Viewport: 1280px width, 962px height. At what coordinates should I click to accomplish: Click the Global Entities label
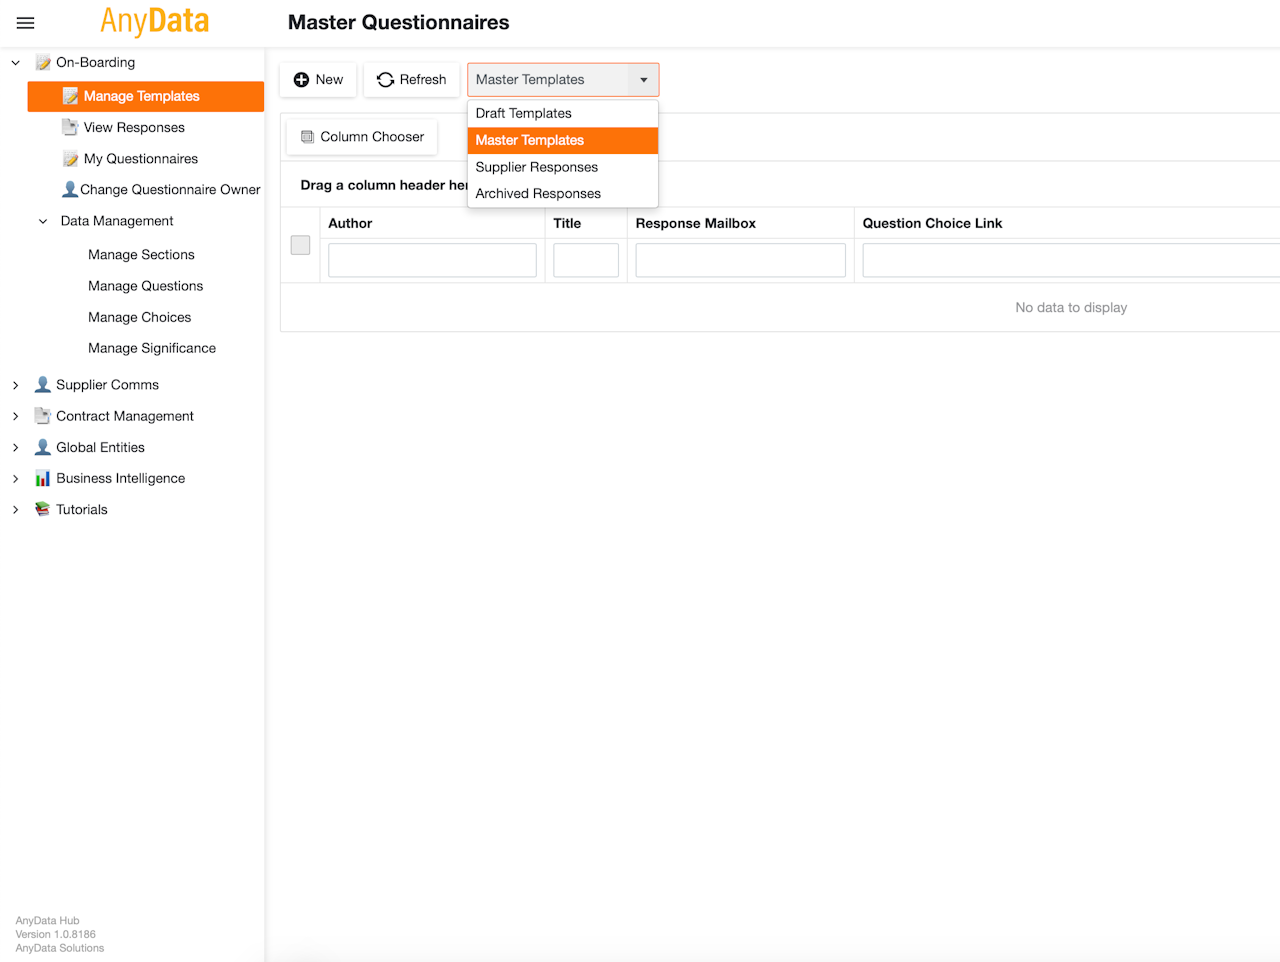point(100,447)
